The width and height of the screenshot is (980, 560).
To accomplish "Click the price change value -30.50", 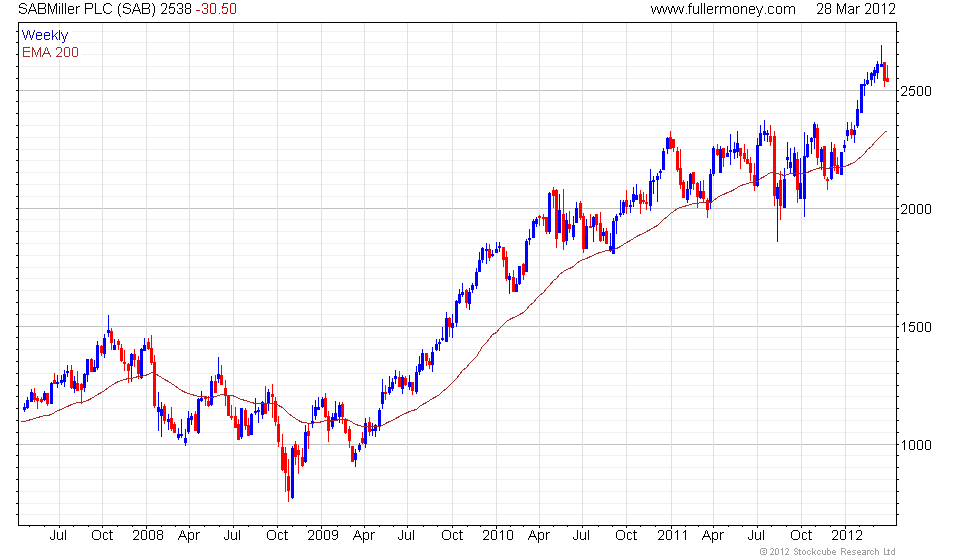I will [216, 9].
